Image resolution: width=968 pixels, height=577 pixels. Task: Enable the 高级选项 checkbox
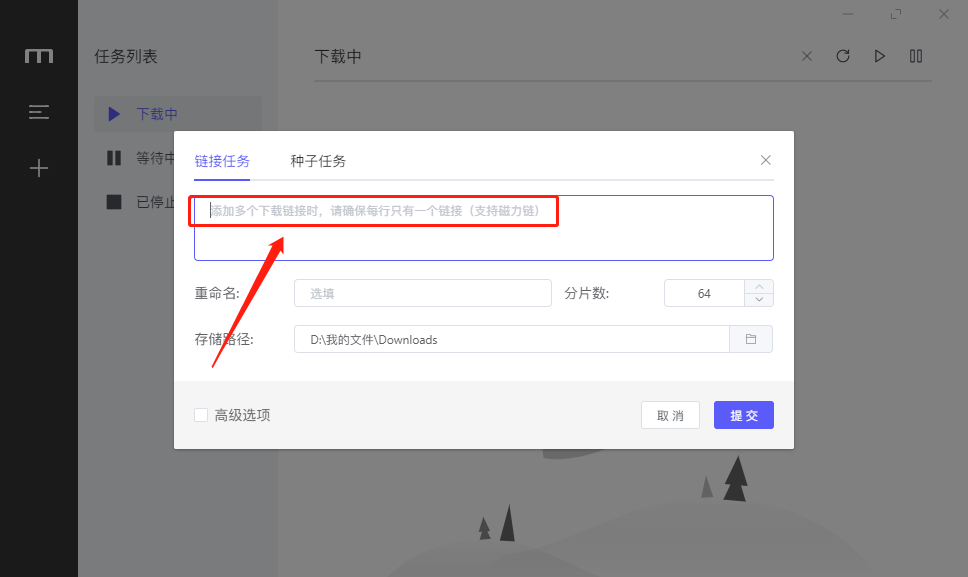[201, 415]
